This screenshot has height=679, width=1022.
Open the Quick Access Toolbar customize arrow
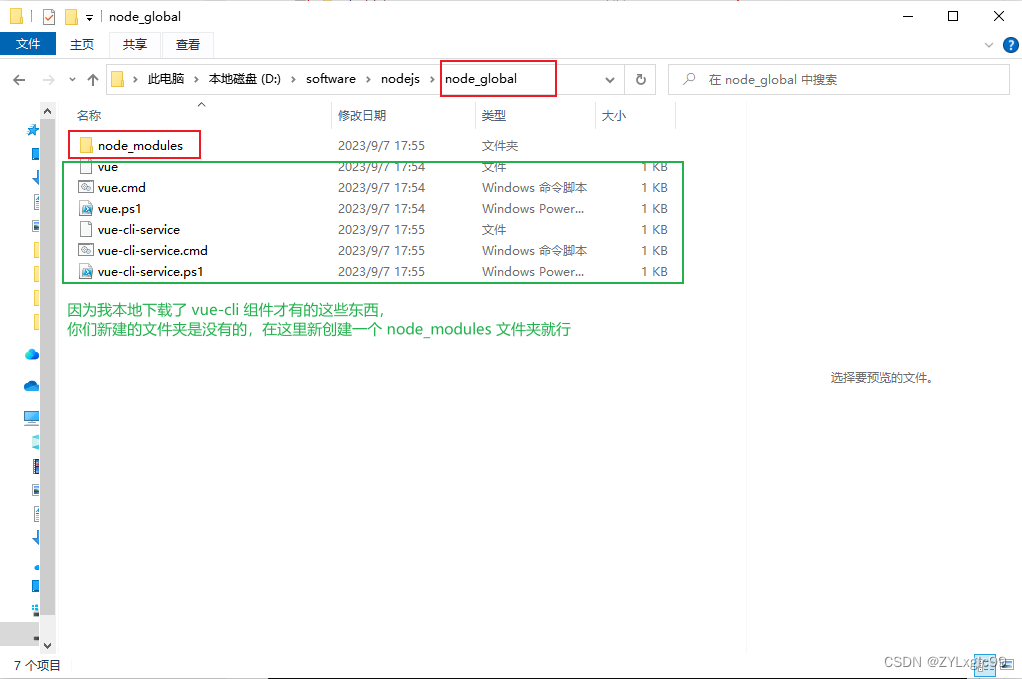[x=89, y=18]
